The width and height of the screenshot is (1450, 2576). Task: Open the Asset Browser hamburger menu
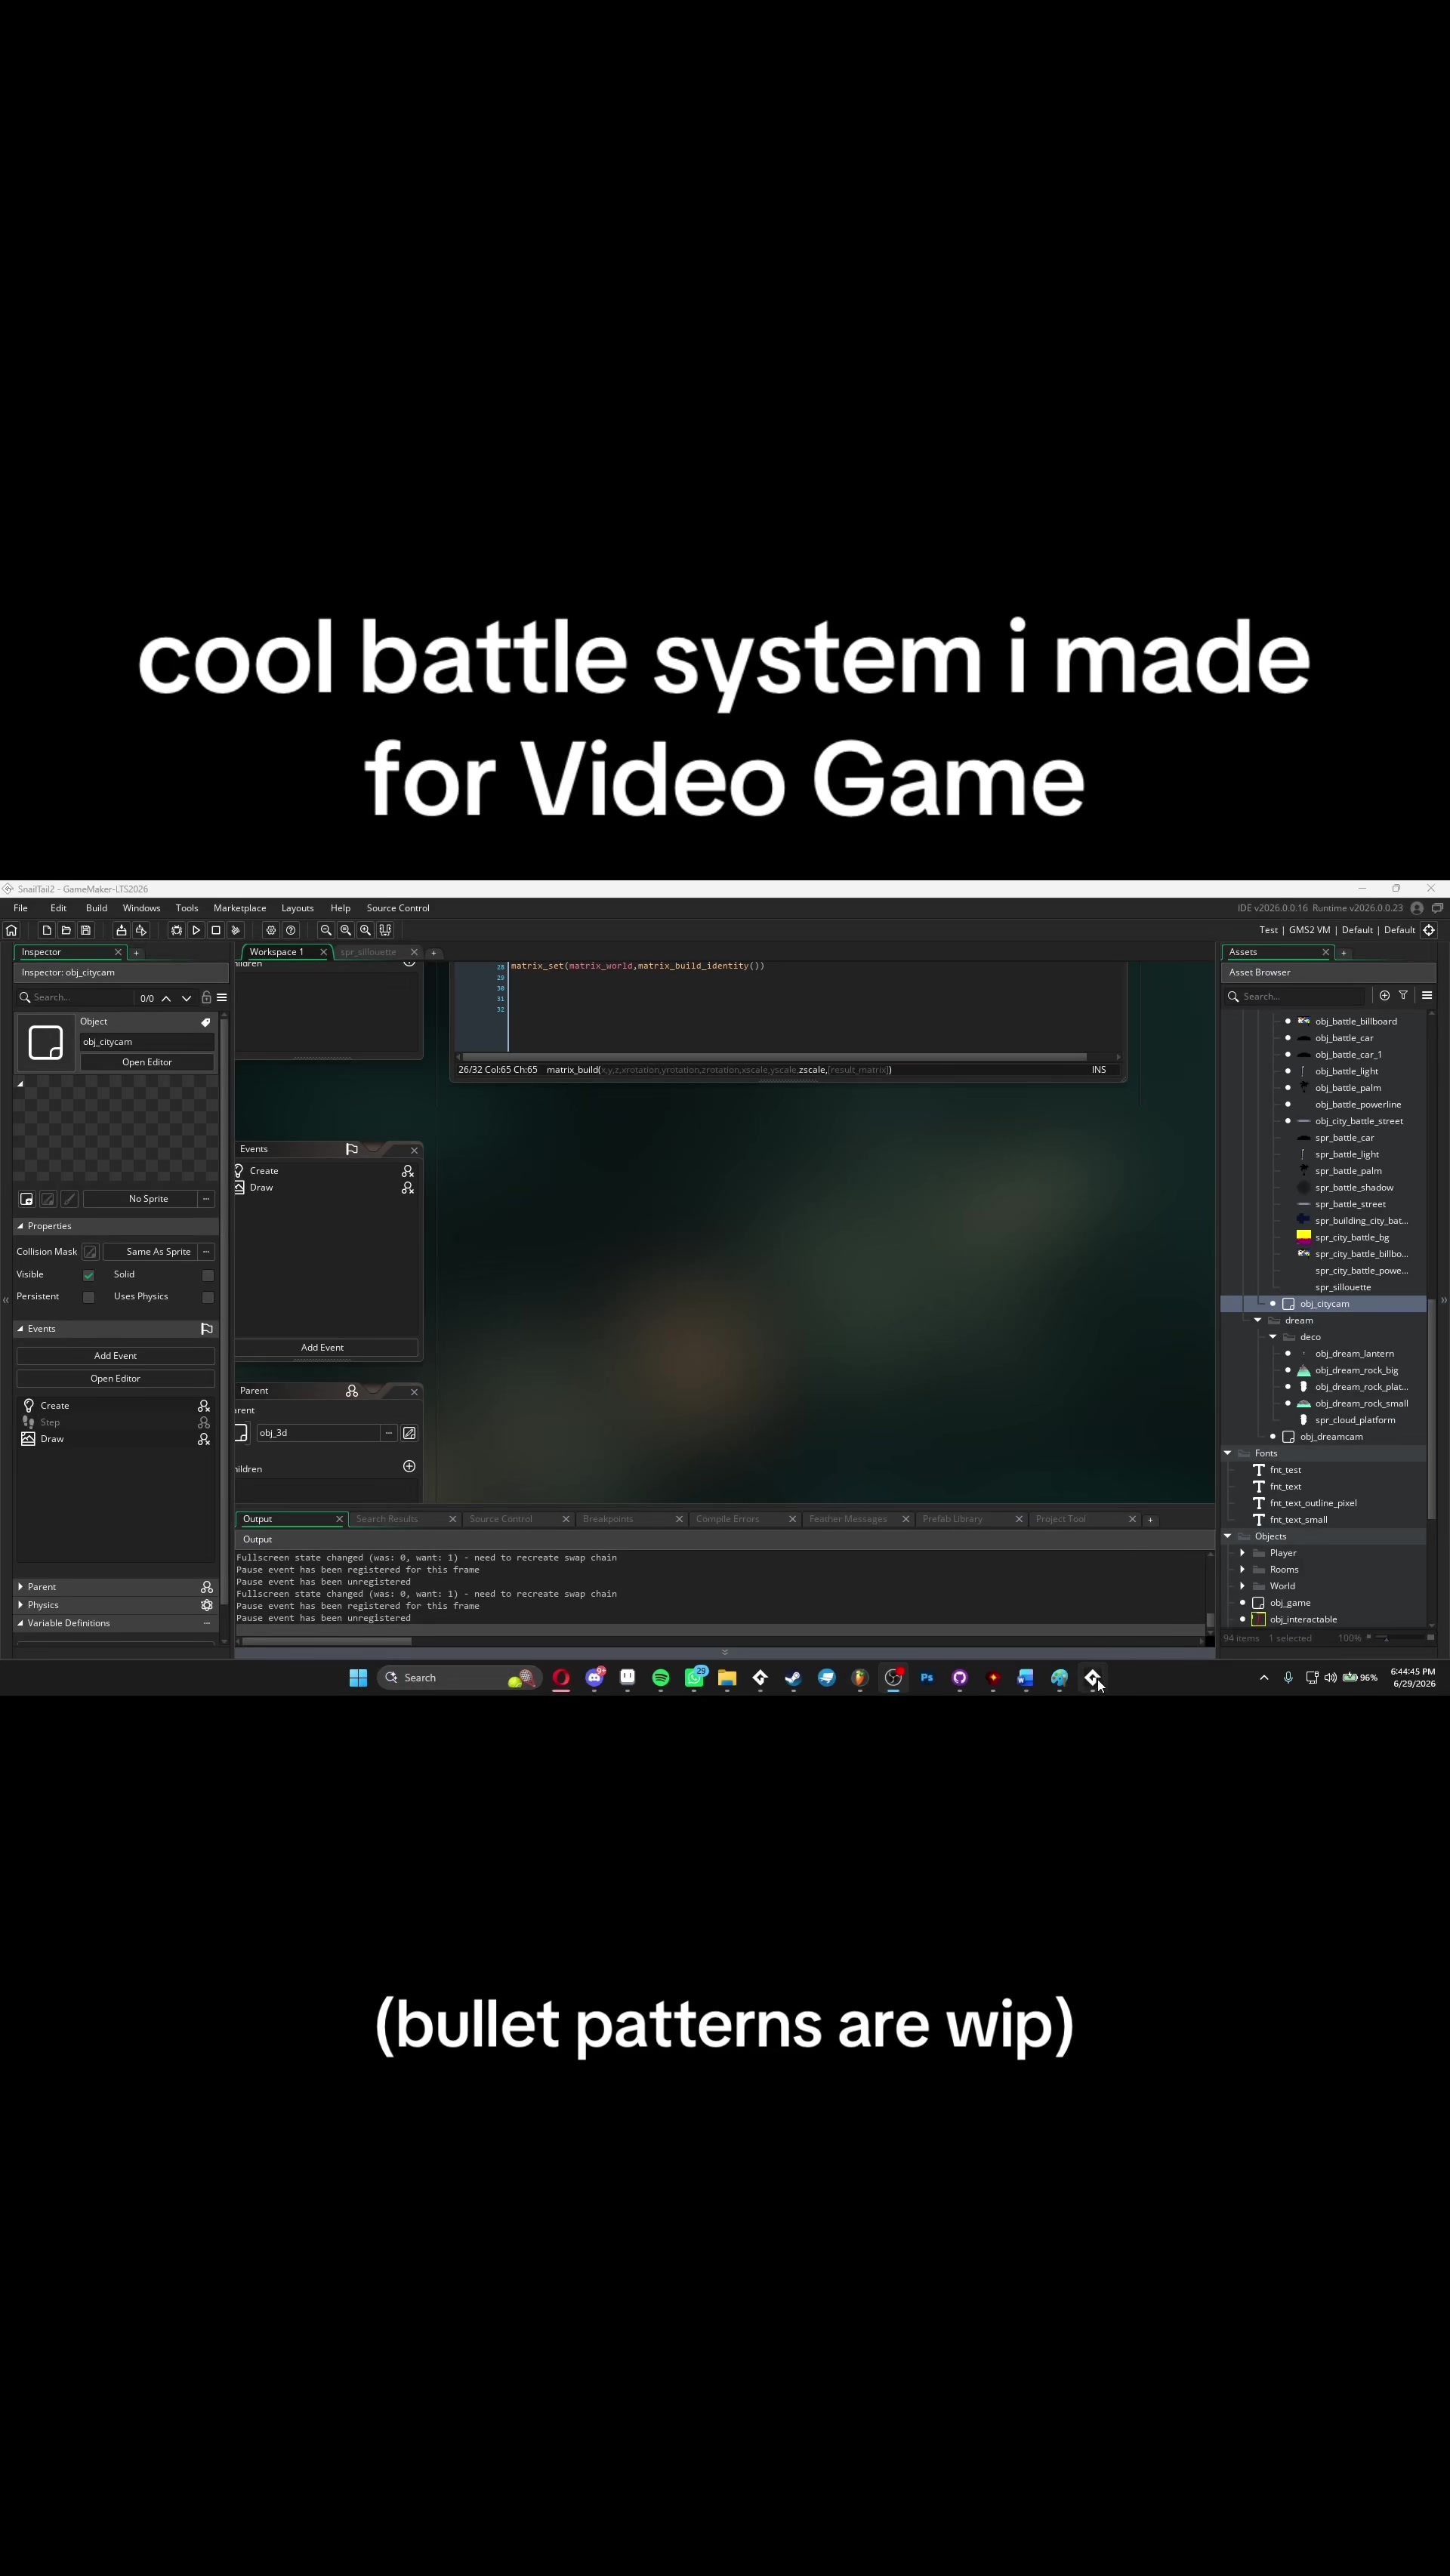pos(1427,996)
